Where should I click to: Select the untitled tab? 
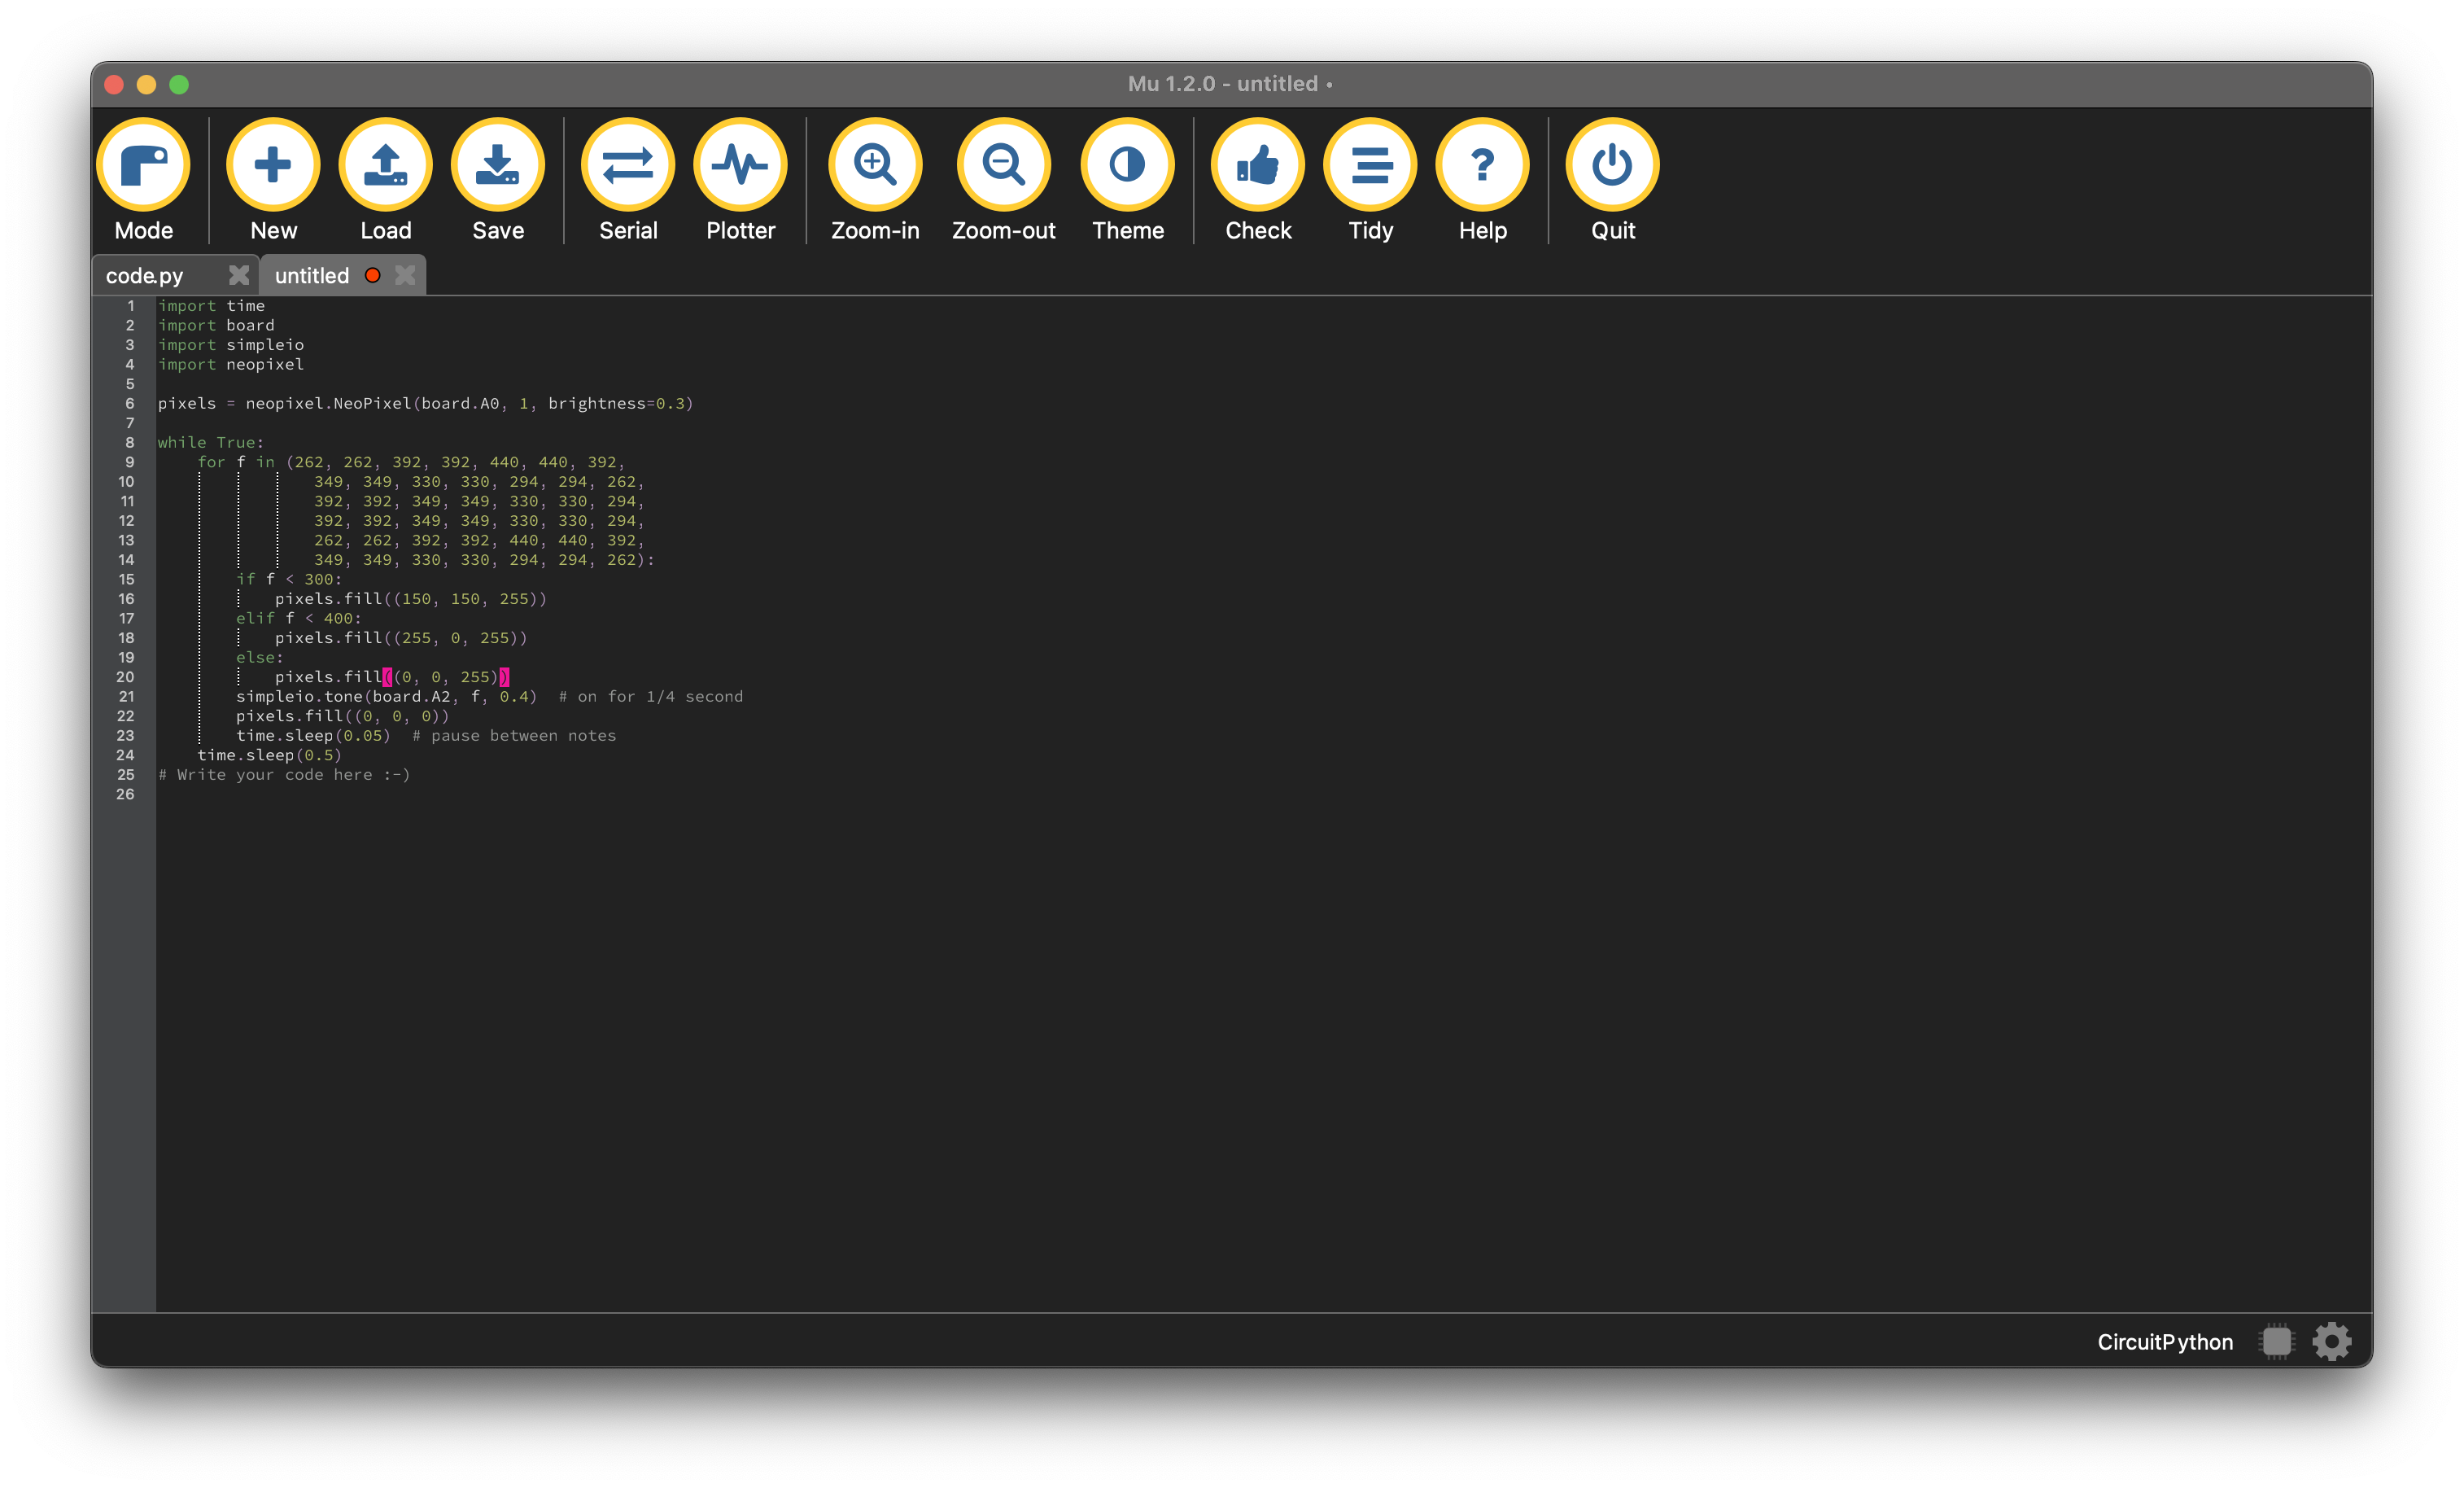(311, 276)
